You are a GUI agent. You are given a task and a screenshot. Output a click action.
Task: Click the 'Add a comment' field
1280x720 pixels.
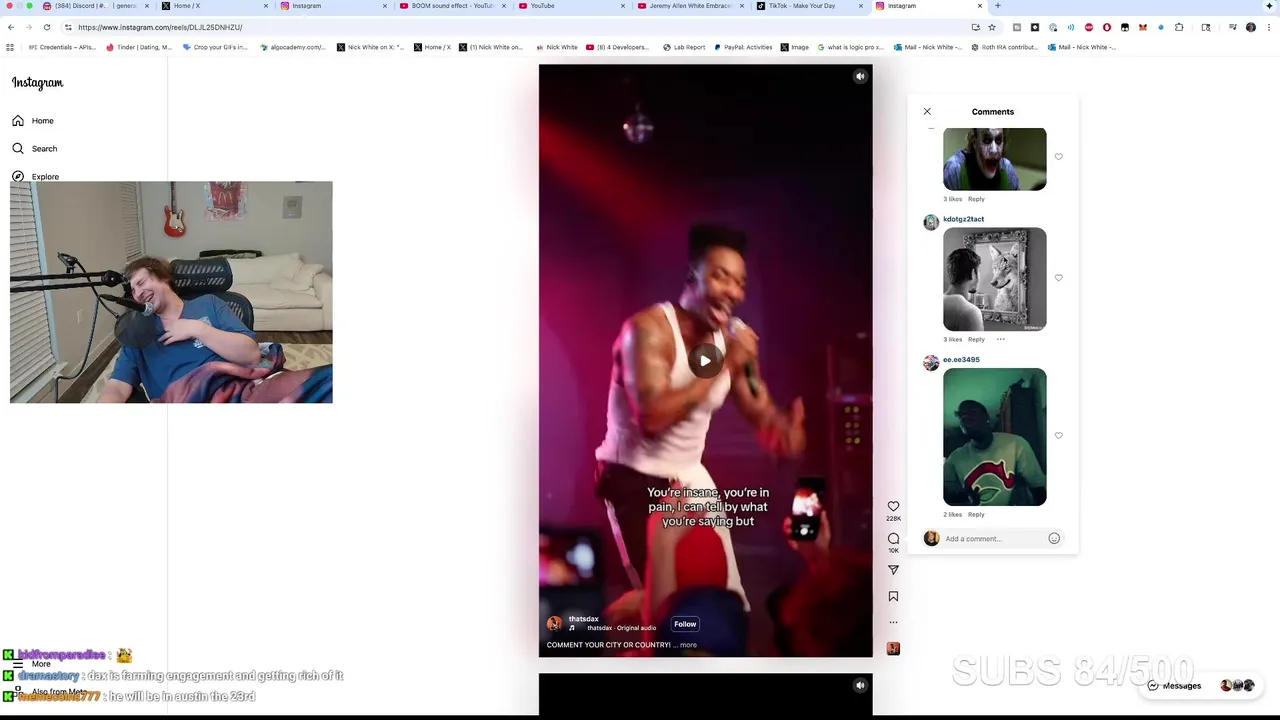tap(992, 539)
